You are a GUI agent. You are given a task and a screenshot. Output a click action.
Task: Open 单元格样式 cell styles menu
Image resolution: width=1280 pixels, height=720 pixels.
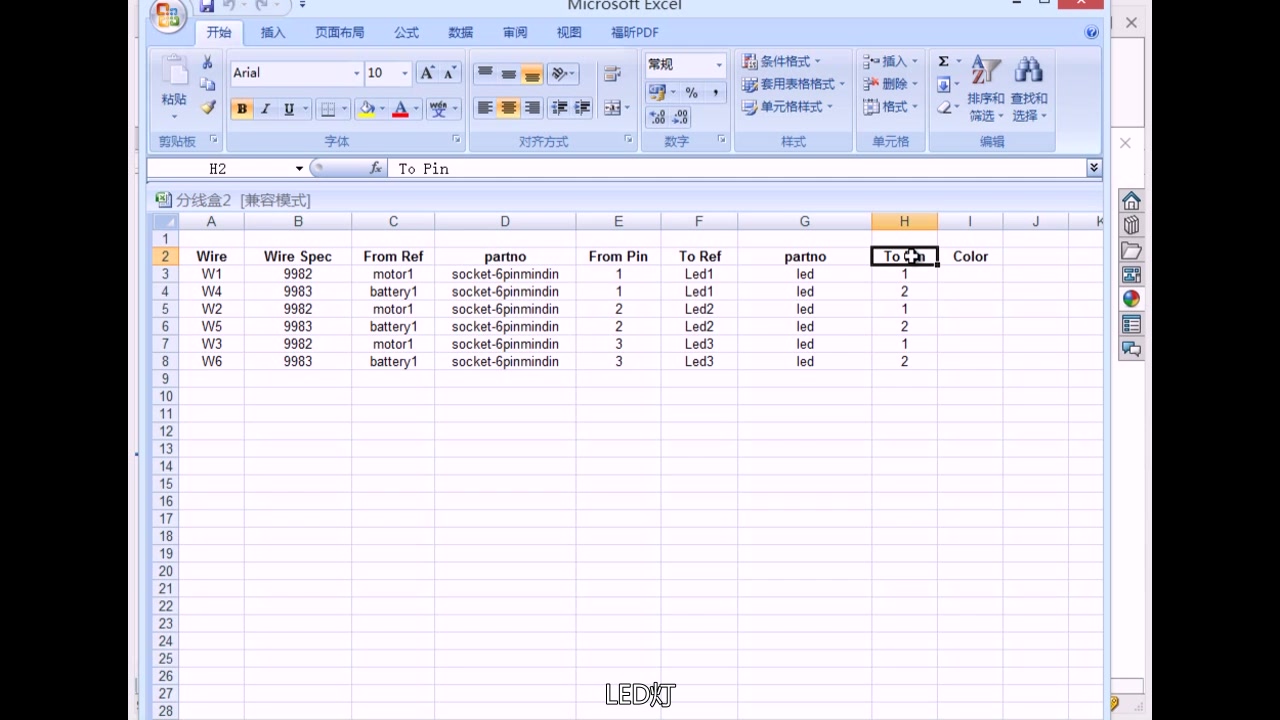(x=786, y=106)
